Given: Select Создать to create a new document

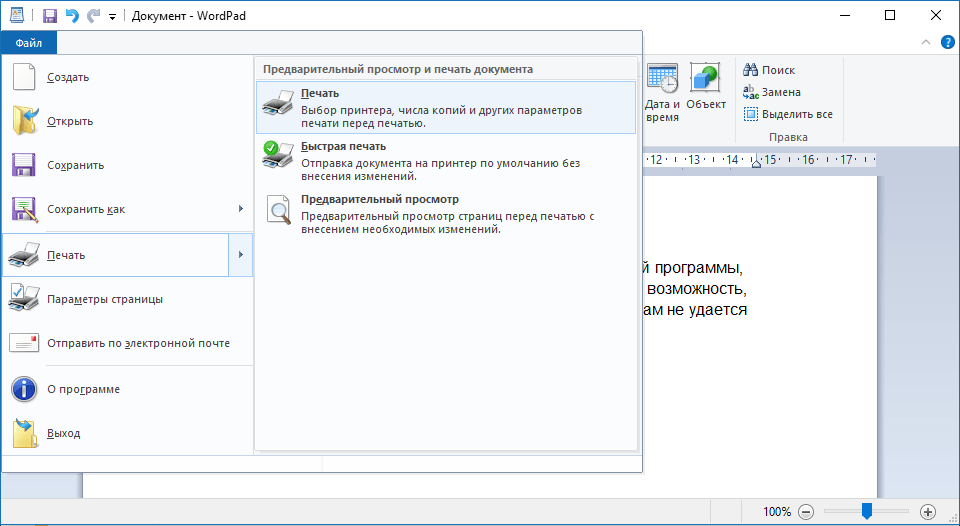Looking at the screenshot, I should pos(127,77).
